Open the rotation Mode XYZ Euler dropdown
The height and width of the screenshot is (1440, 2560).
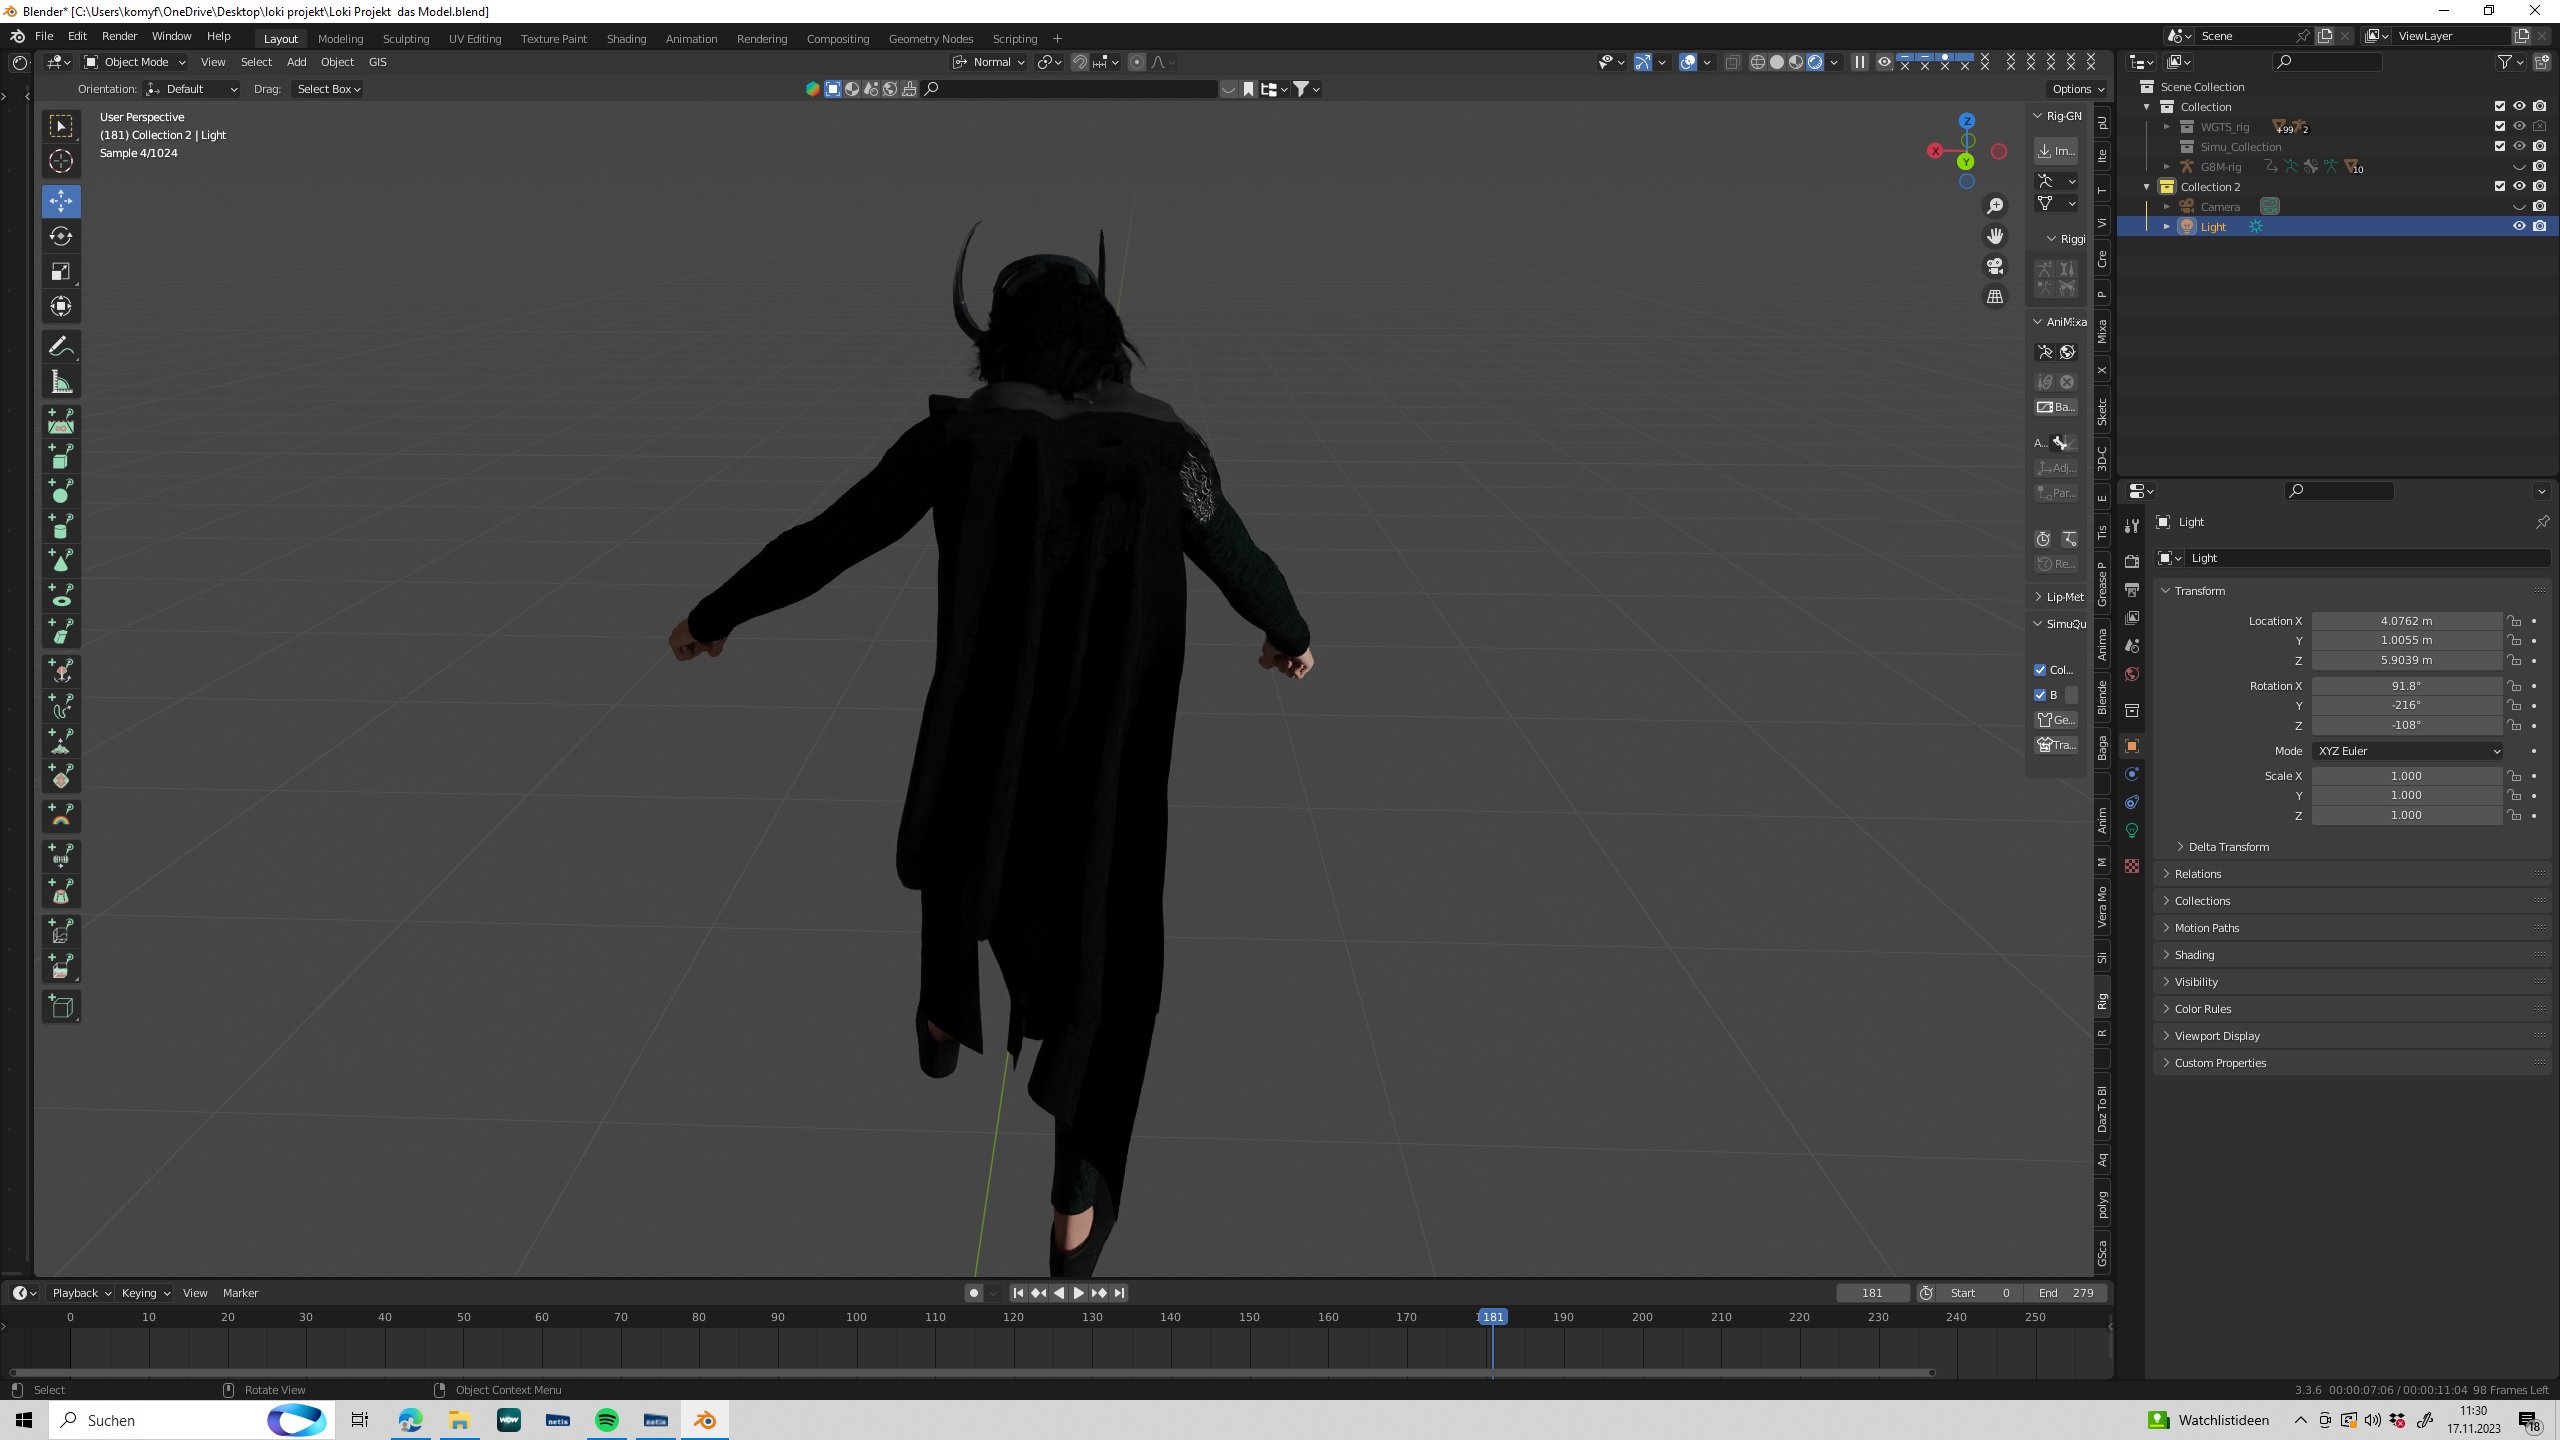[x=2406, y=751]
